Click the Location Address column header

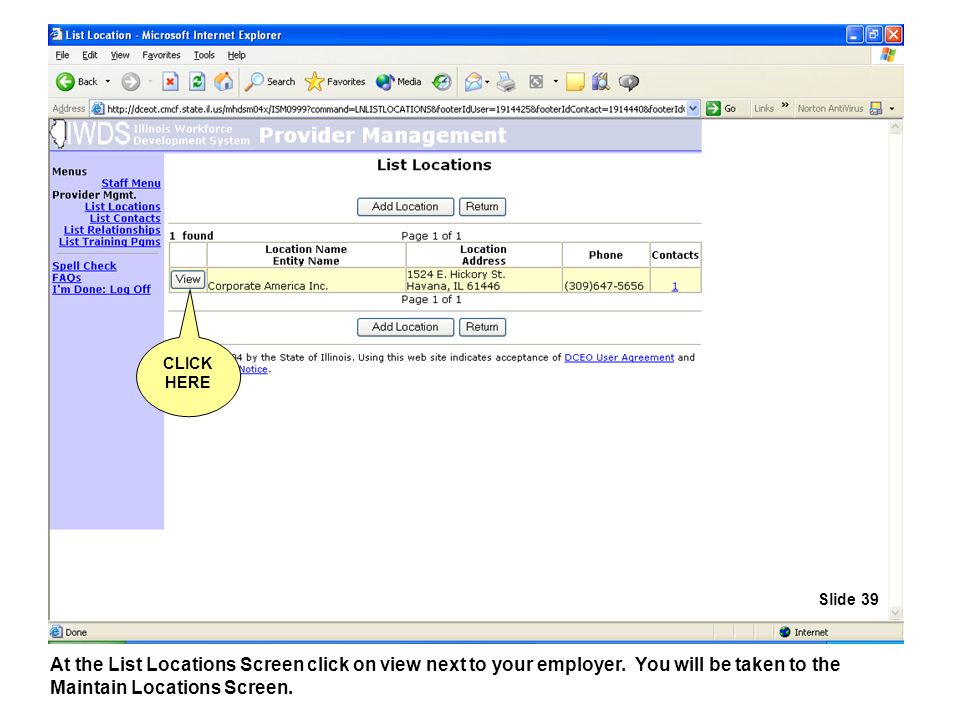click(484, 255)
